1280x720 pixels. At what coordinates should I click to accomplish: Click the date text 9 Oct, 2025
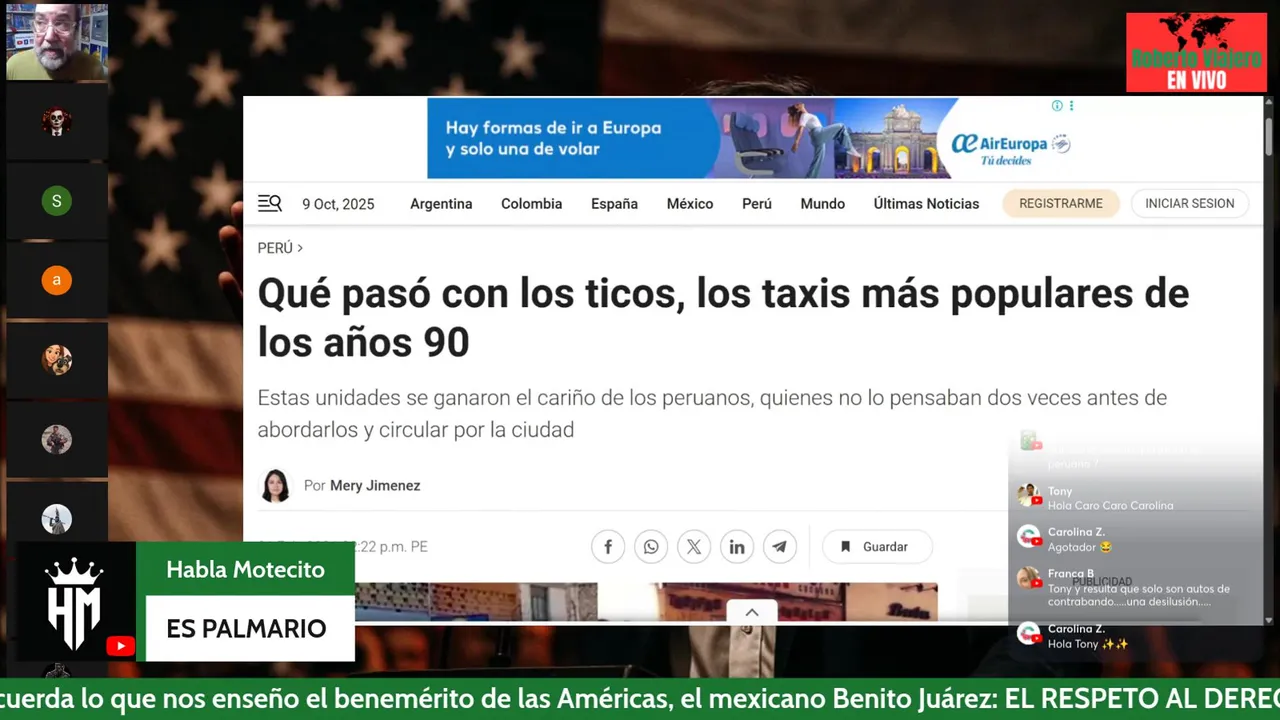(x=338, y=204)
